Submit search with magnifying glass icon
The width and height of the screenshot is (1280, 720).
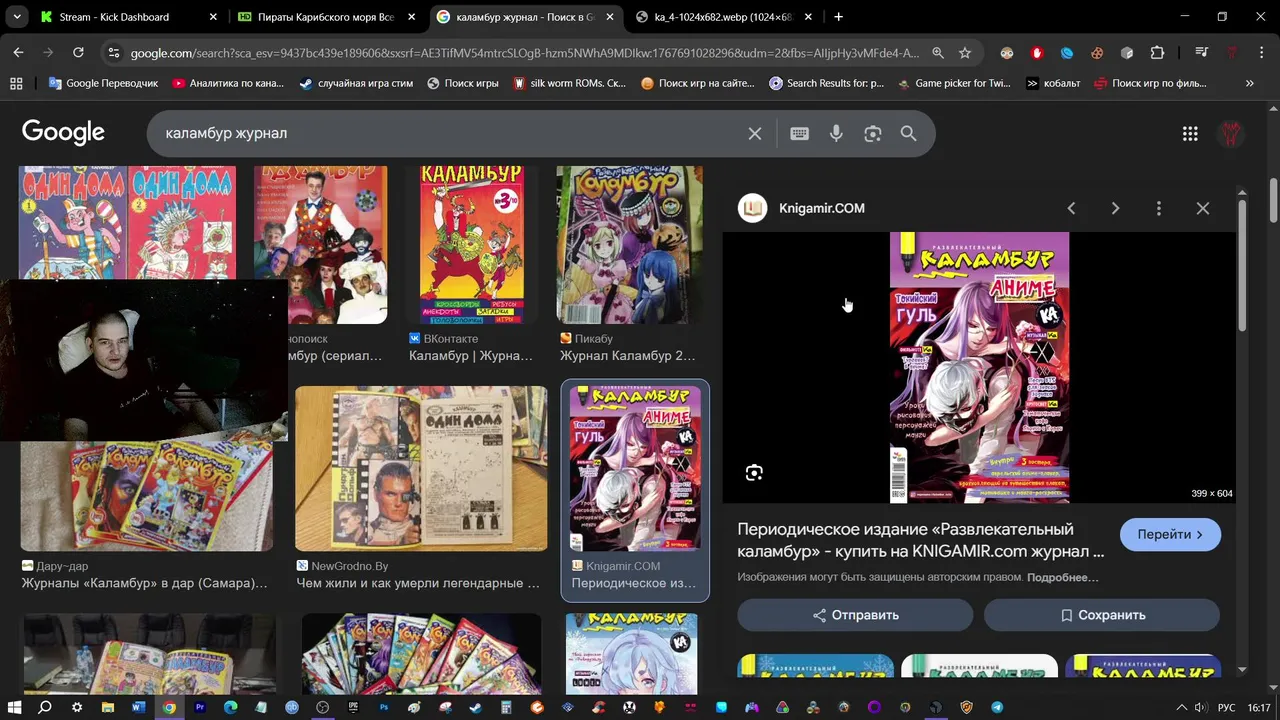point(908,133)
